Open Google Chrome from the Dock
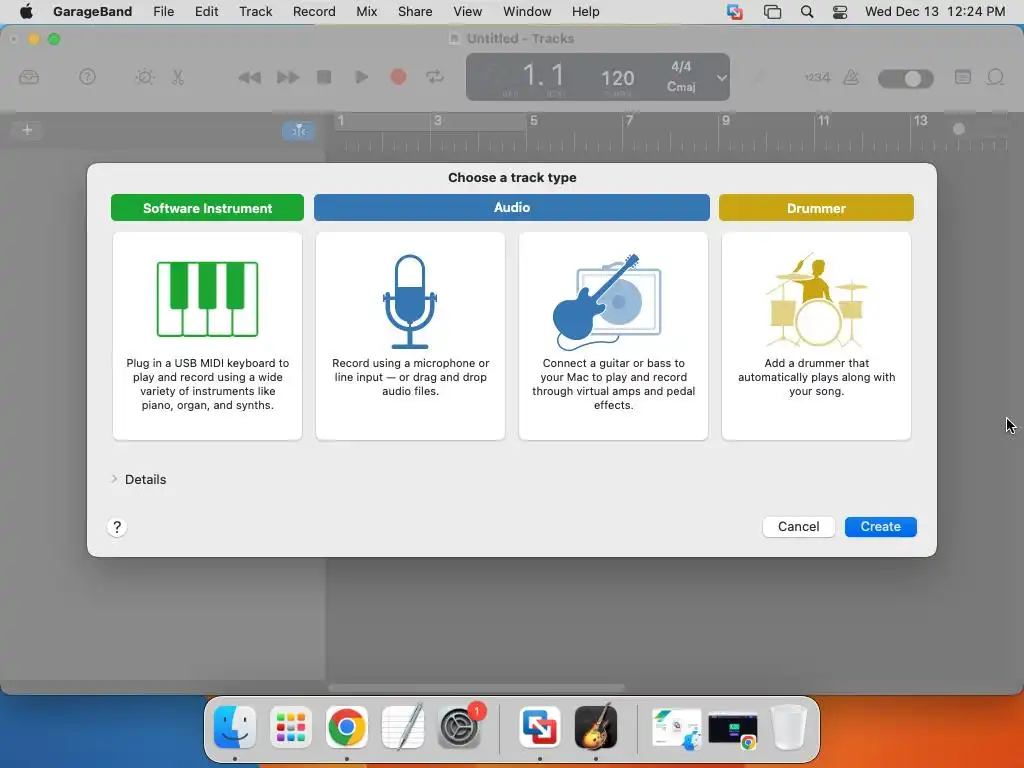 347,727
